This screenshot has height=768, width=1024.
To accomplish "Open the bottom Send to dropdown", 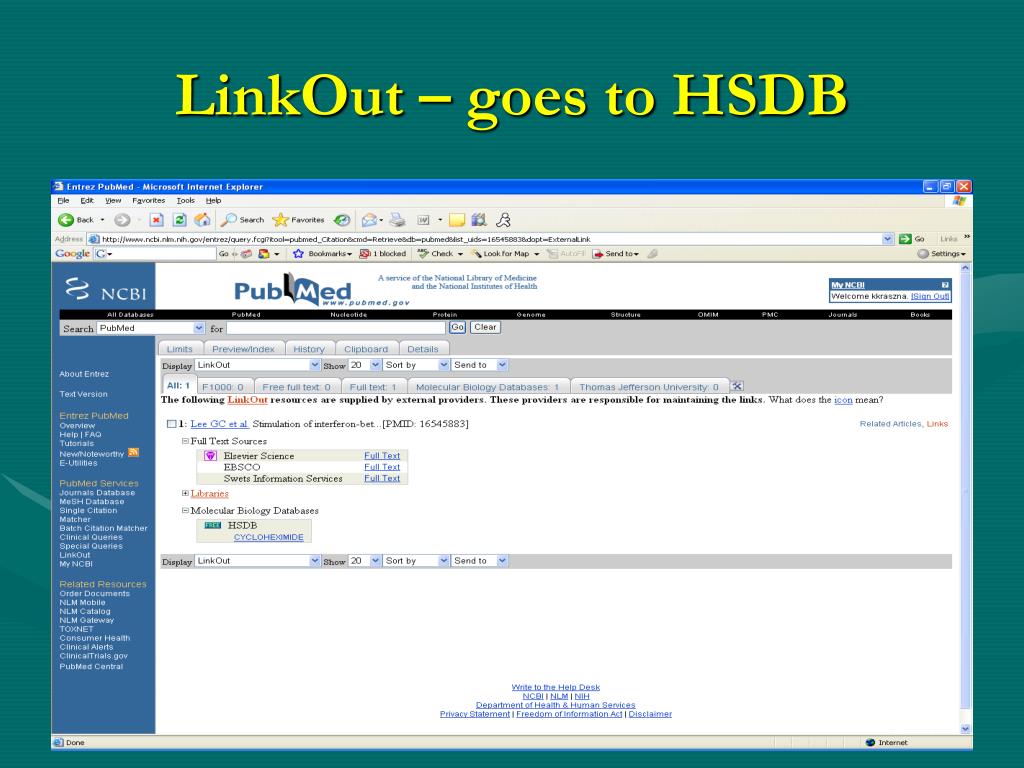I will point(502,561).
